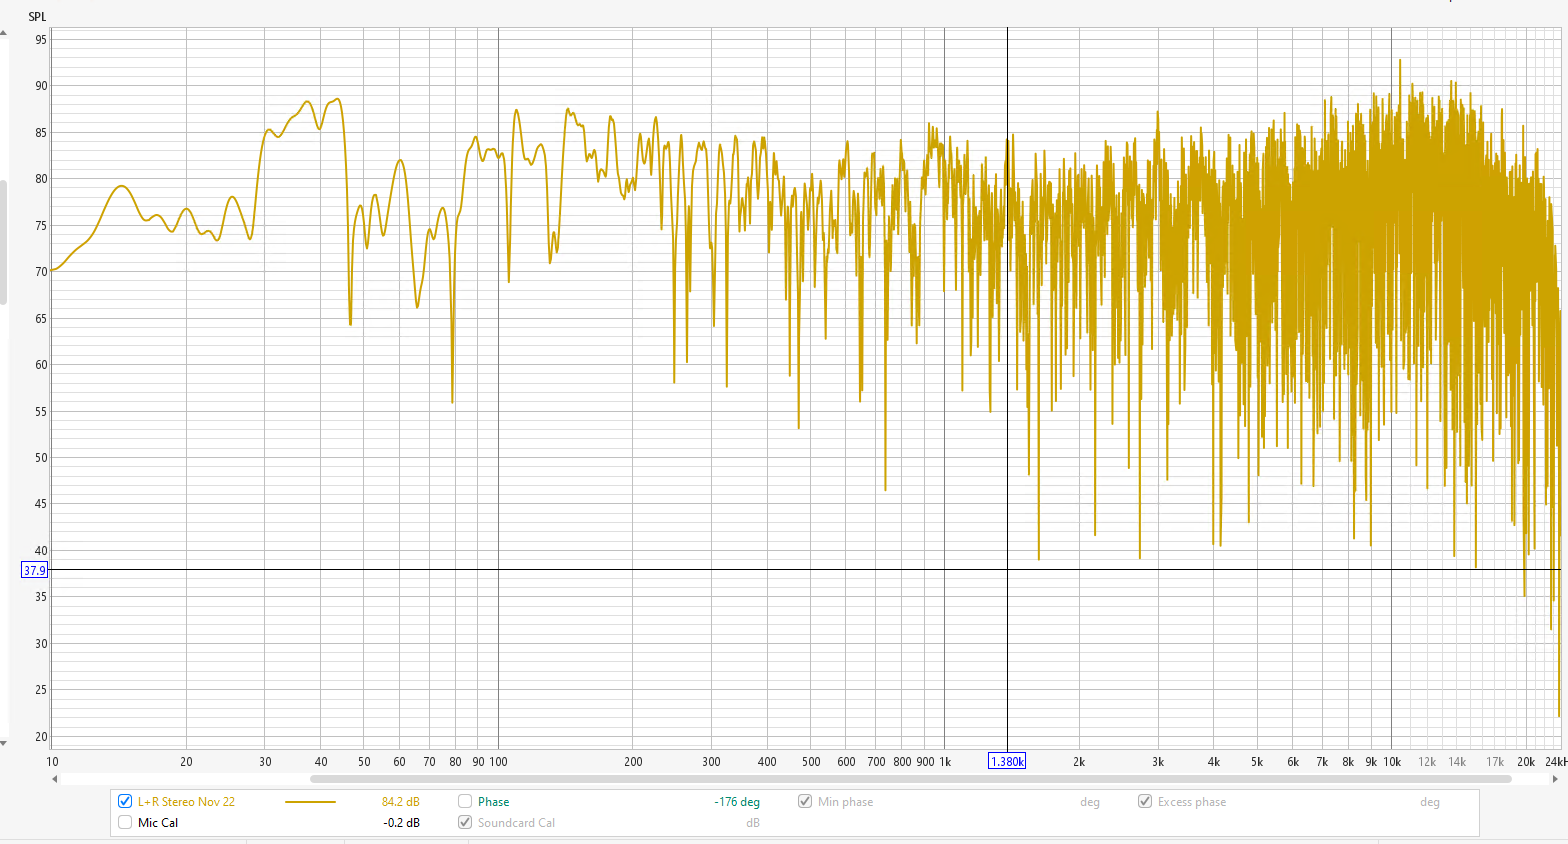The image size is (1568, 844).
Task: Toggle the Min phase checkbox
Action: pos(805,801)
